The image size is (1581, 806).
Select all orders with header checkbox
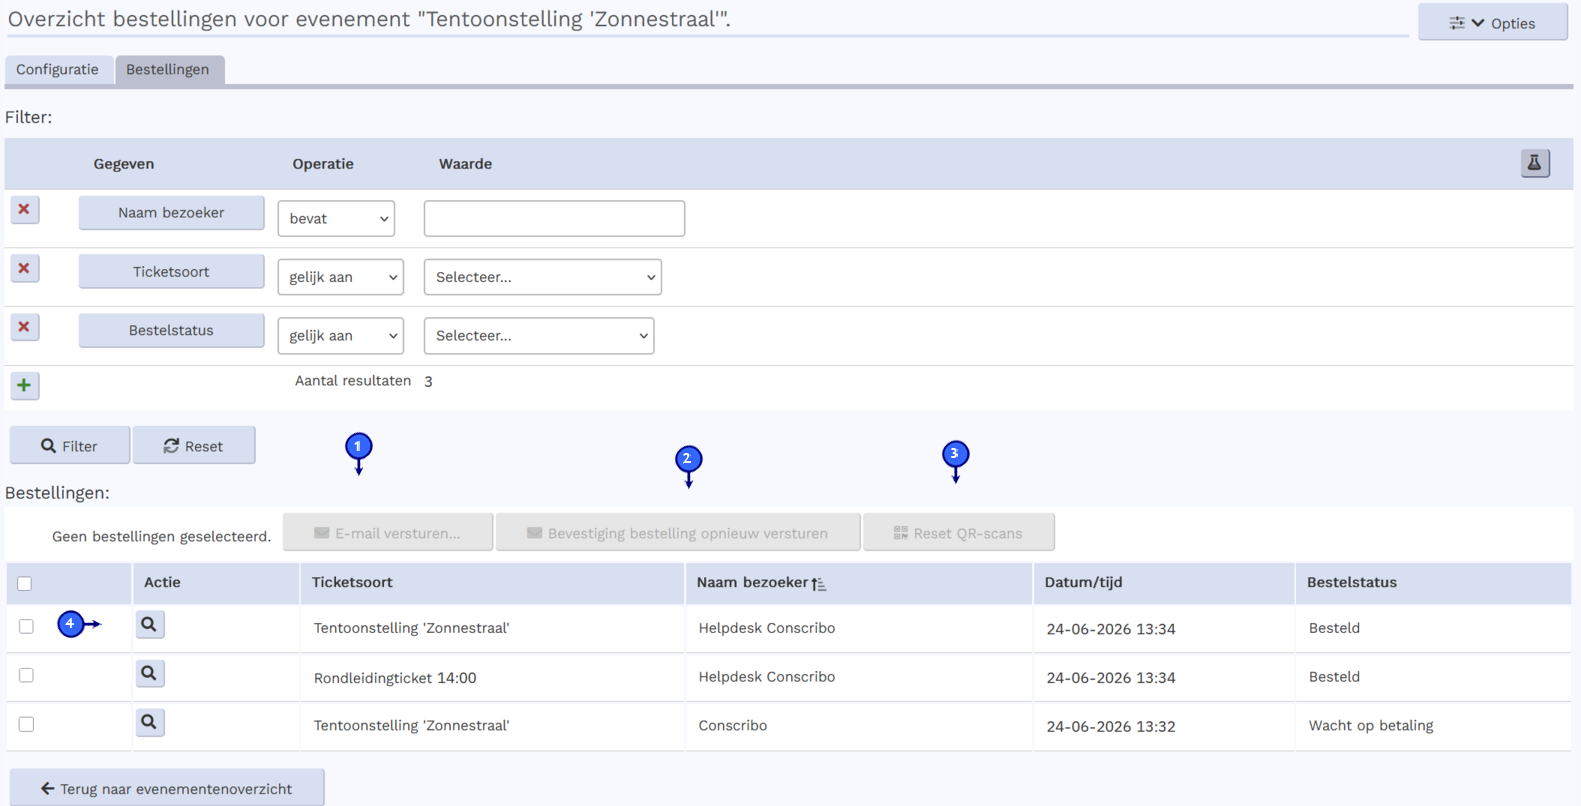[x=25, y=583]
